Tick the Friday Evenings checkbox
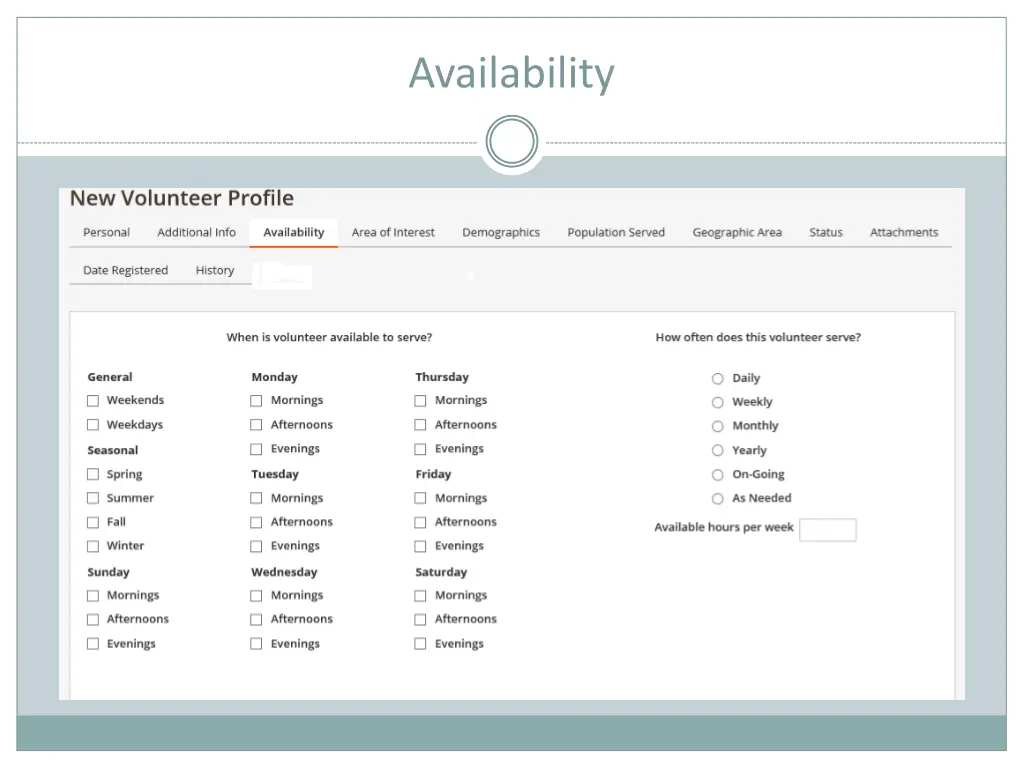 [421, 546]
